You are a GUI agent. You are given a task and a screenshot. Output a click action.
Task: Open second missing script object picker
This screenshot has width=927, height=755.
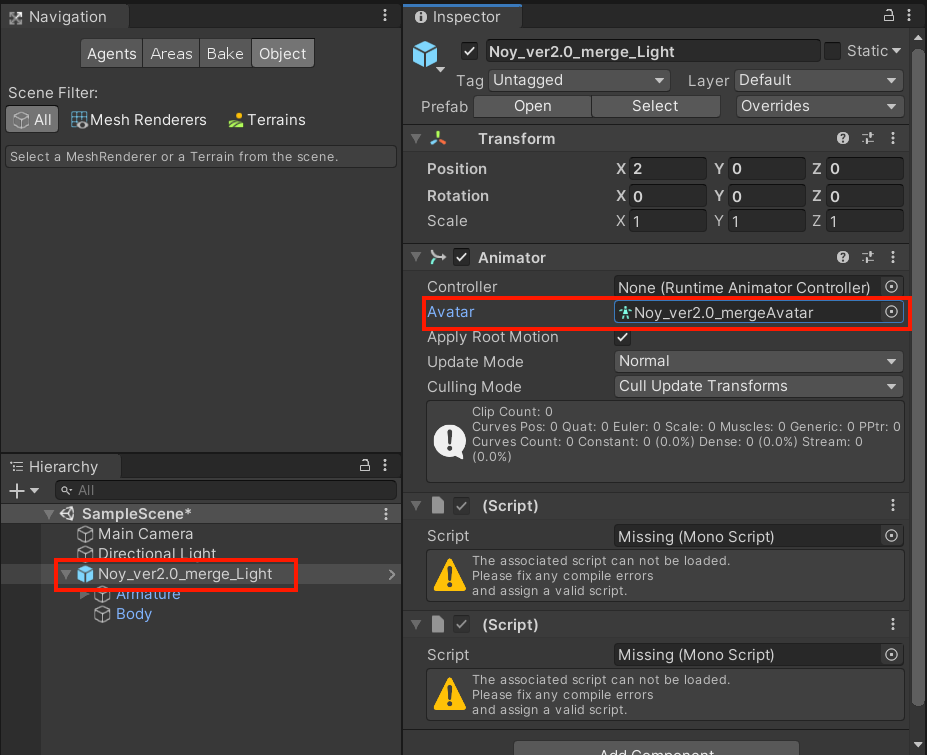pos(892,654)
